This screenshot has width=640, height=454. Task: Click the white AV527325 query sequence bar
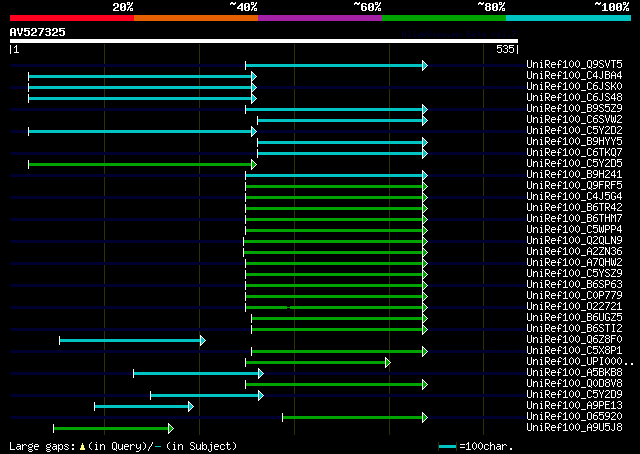[x=264, y=41]
